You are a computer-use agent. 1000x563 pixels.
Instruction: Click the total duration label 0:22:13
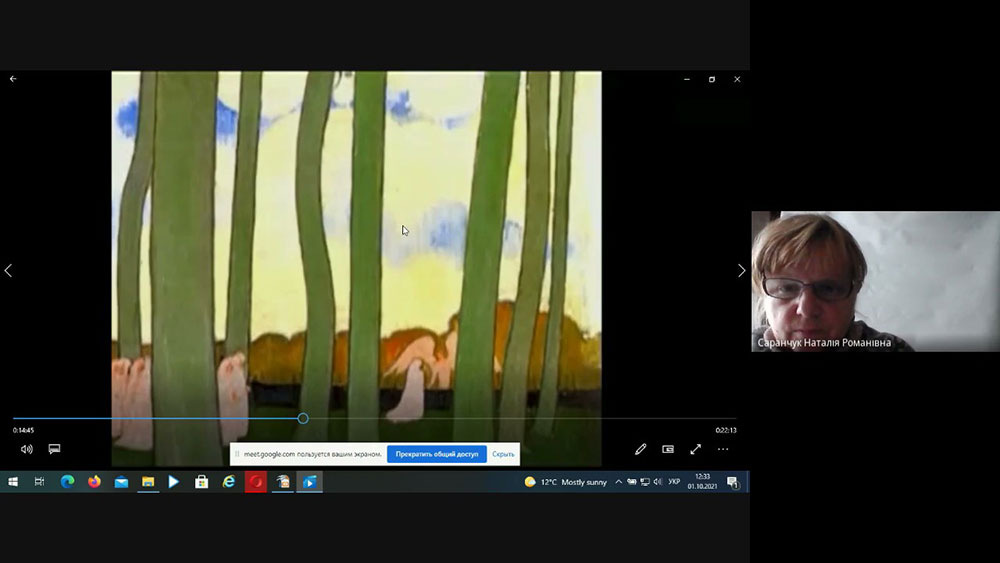[x=726, y=430]
